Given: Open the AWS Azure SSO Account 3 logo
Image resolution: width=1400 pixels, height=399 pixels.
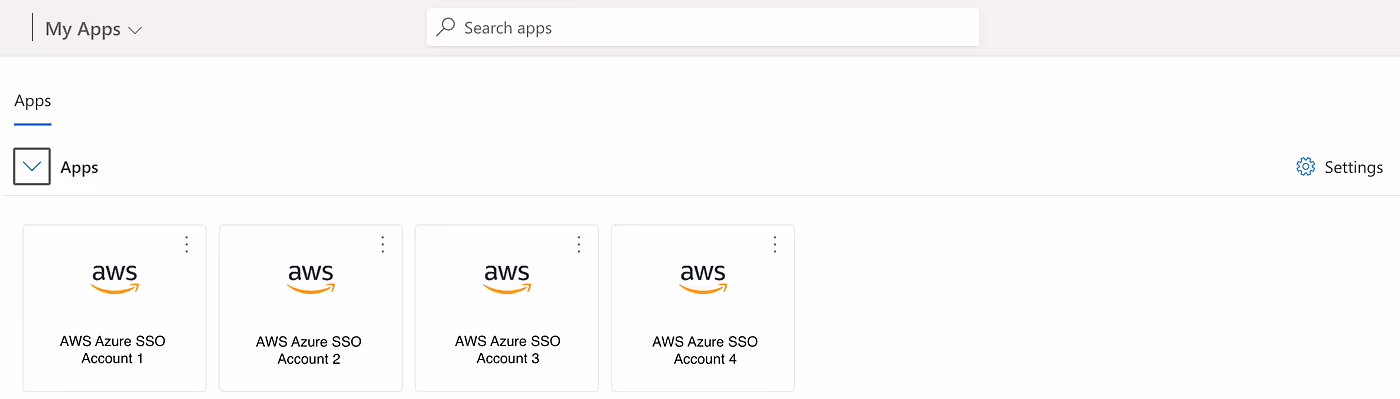Looking at the screenshot, I should click(507, 279).
